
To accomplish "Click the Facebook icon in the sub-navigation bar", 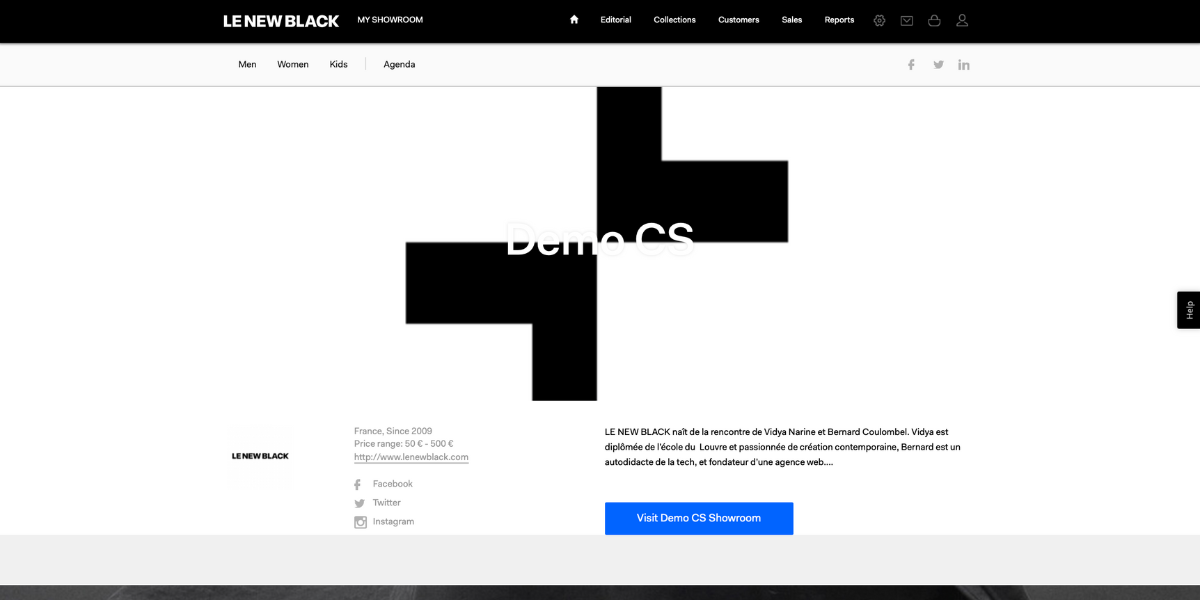I will tap(911, 65).
